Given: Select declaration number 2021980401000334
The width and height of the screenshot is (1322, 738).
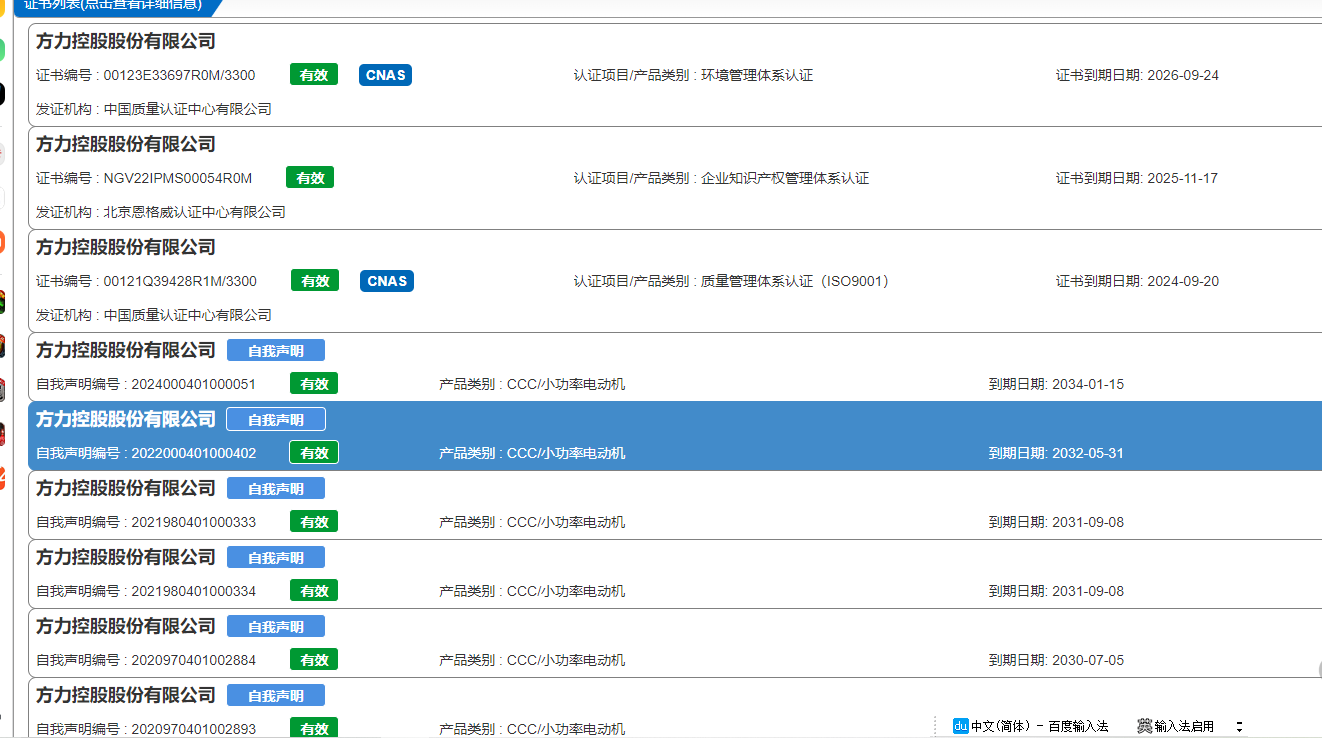Looking at the screenshot, I should (x=194, y=591).
